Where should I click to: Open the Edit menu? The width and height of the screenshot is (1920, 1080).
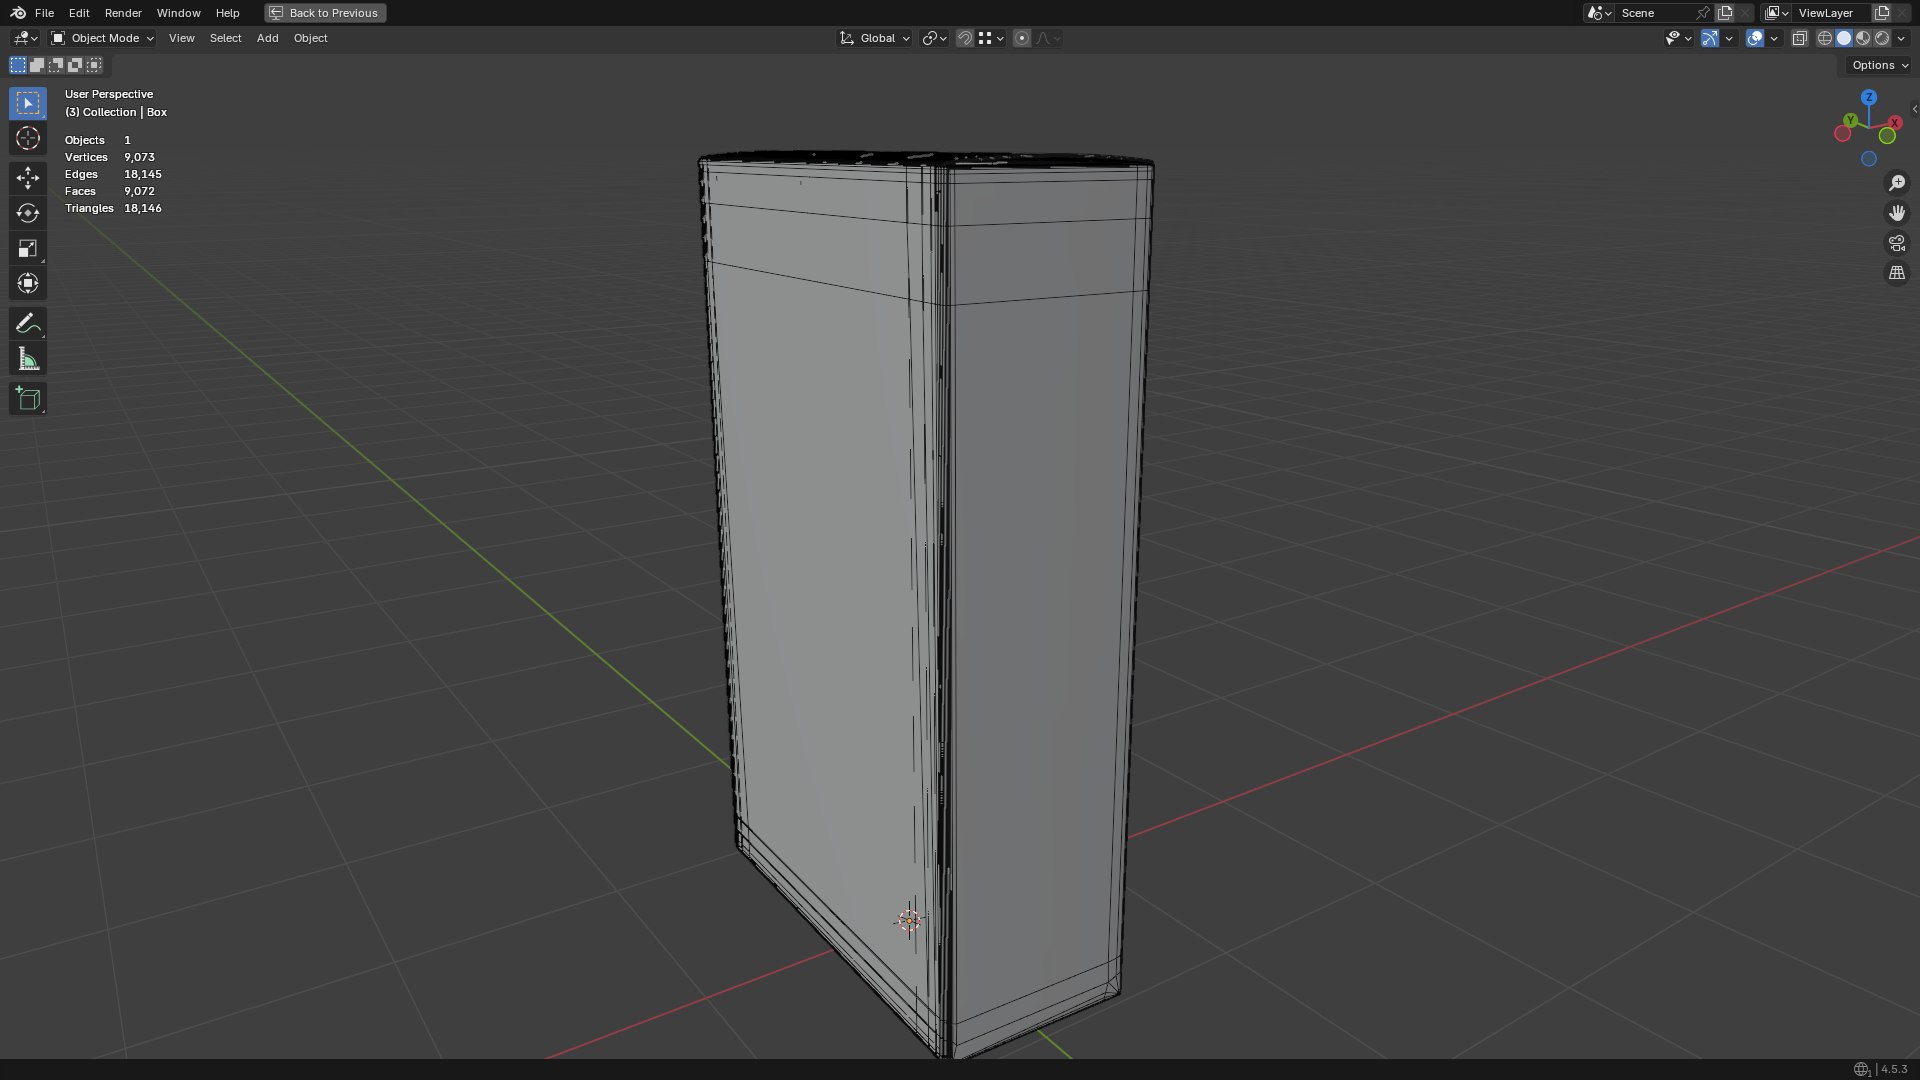pyautogui.click(x=79, y=13)
